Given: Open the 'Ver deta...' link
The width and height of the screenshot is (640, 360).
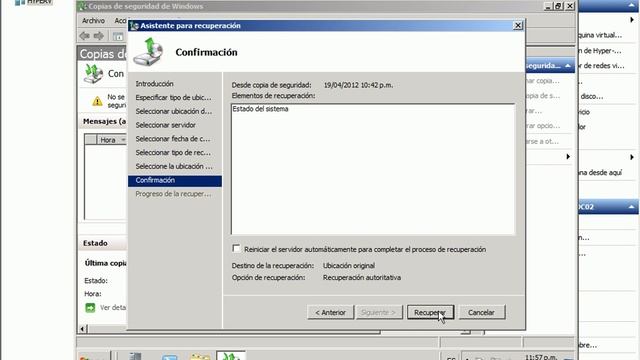Looking at the screenshot, I should 113,307.
